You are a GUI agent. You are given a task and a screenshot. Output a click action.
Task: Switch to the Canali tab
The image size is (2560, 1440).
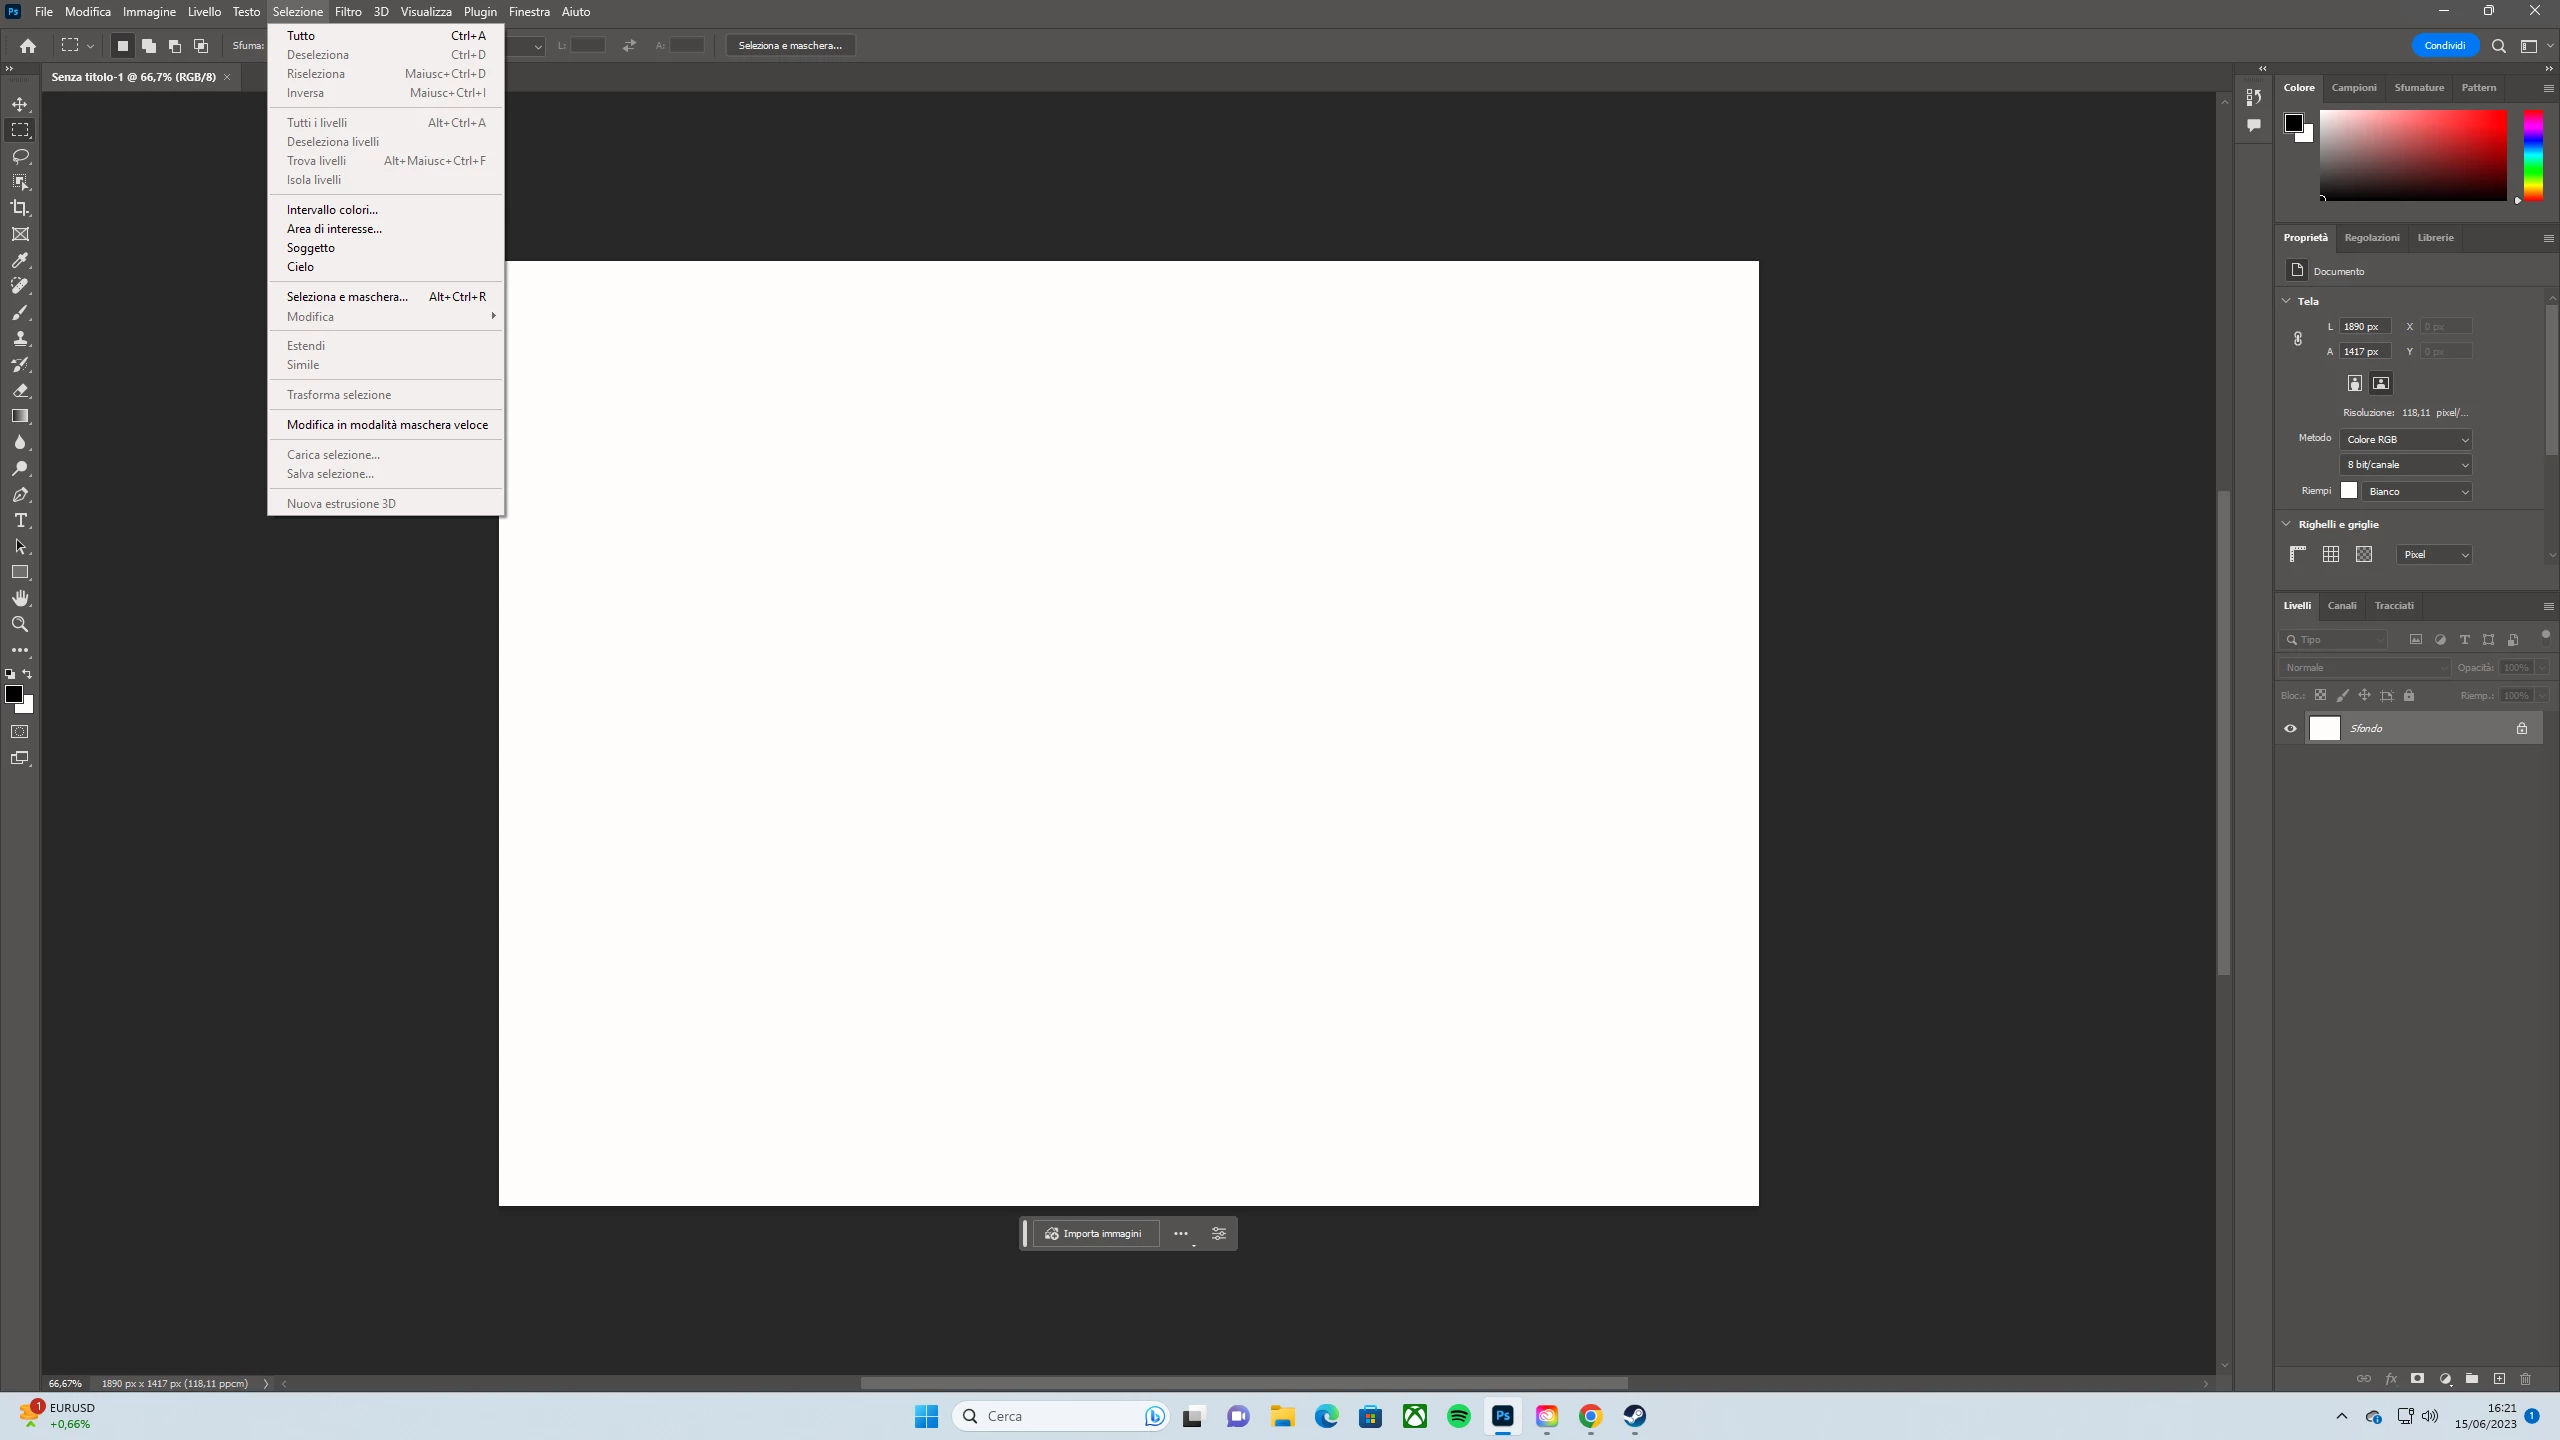[2341, 606]
